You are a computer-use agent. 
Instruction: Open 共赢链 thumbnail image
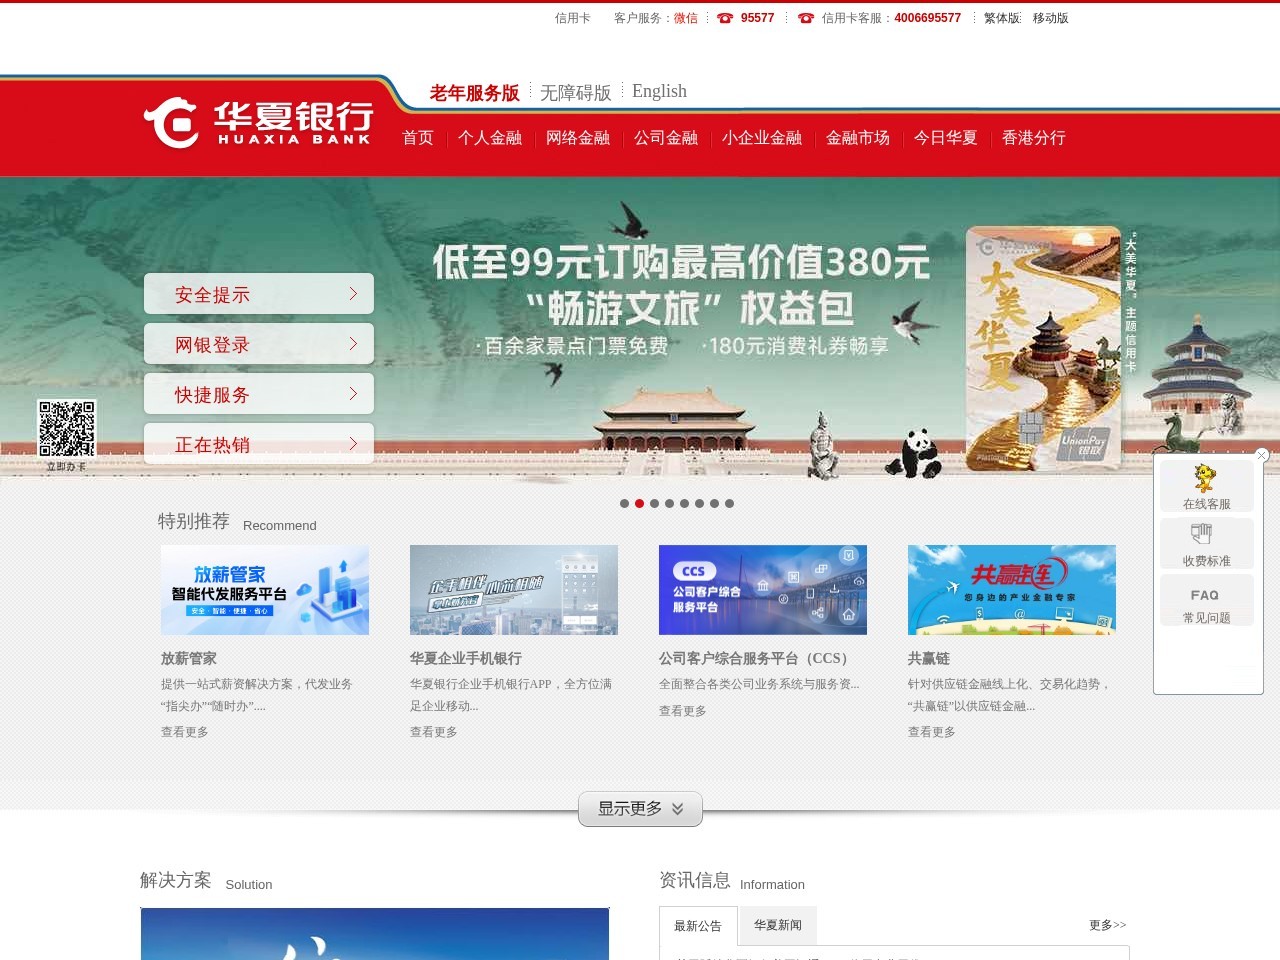[x=1012, y=590]
